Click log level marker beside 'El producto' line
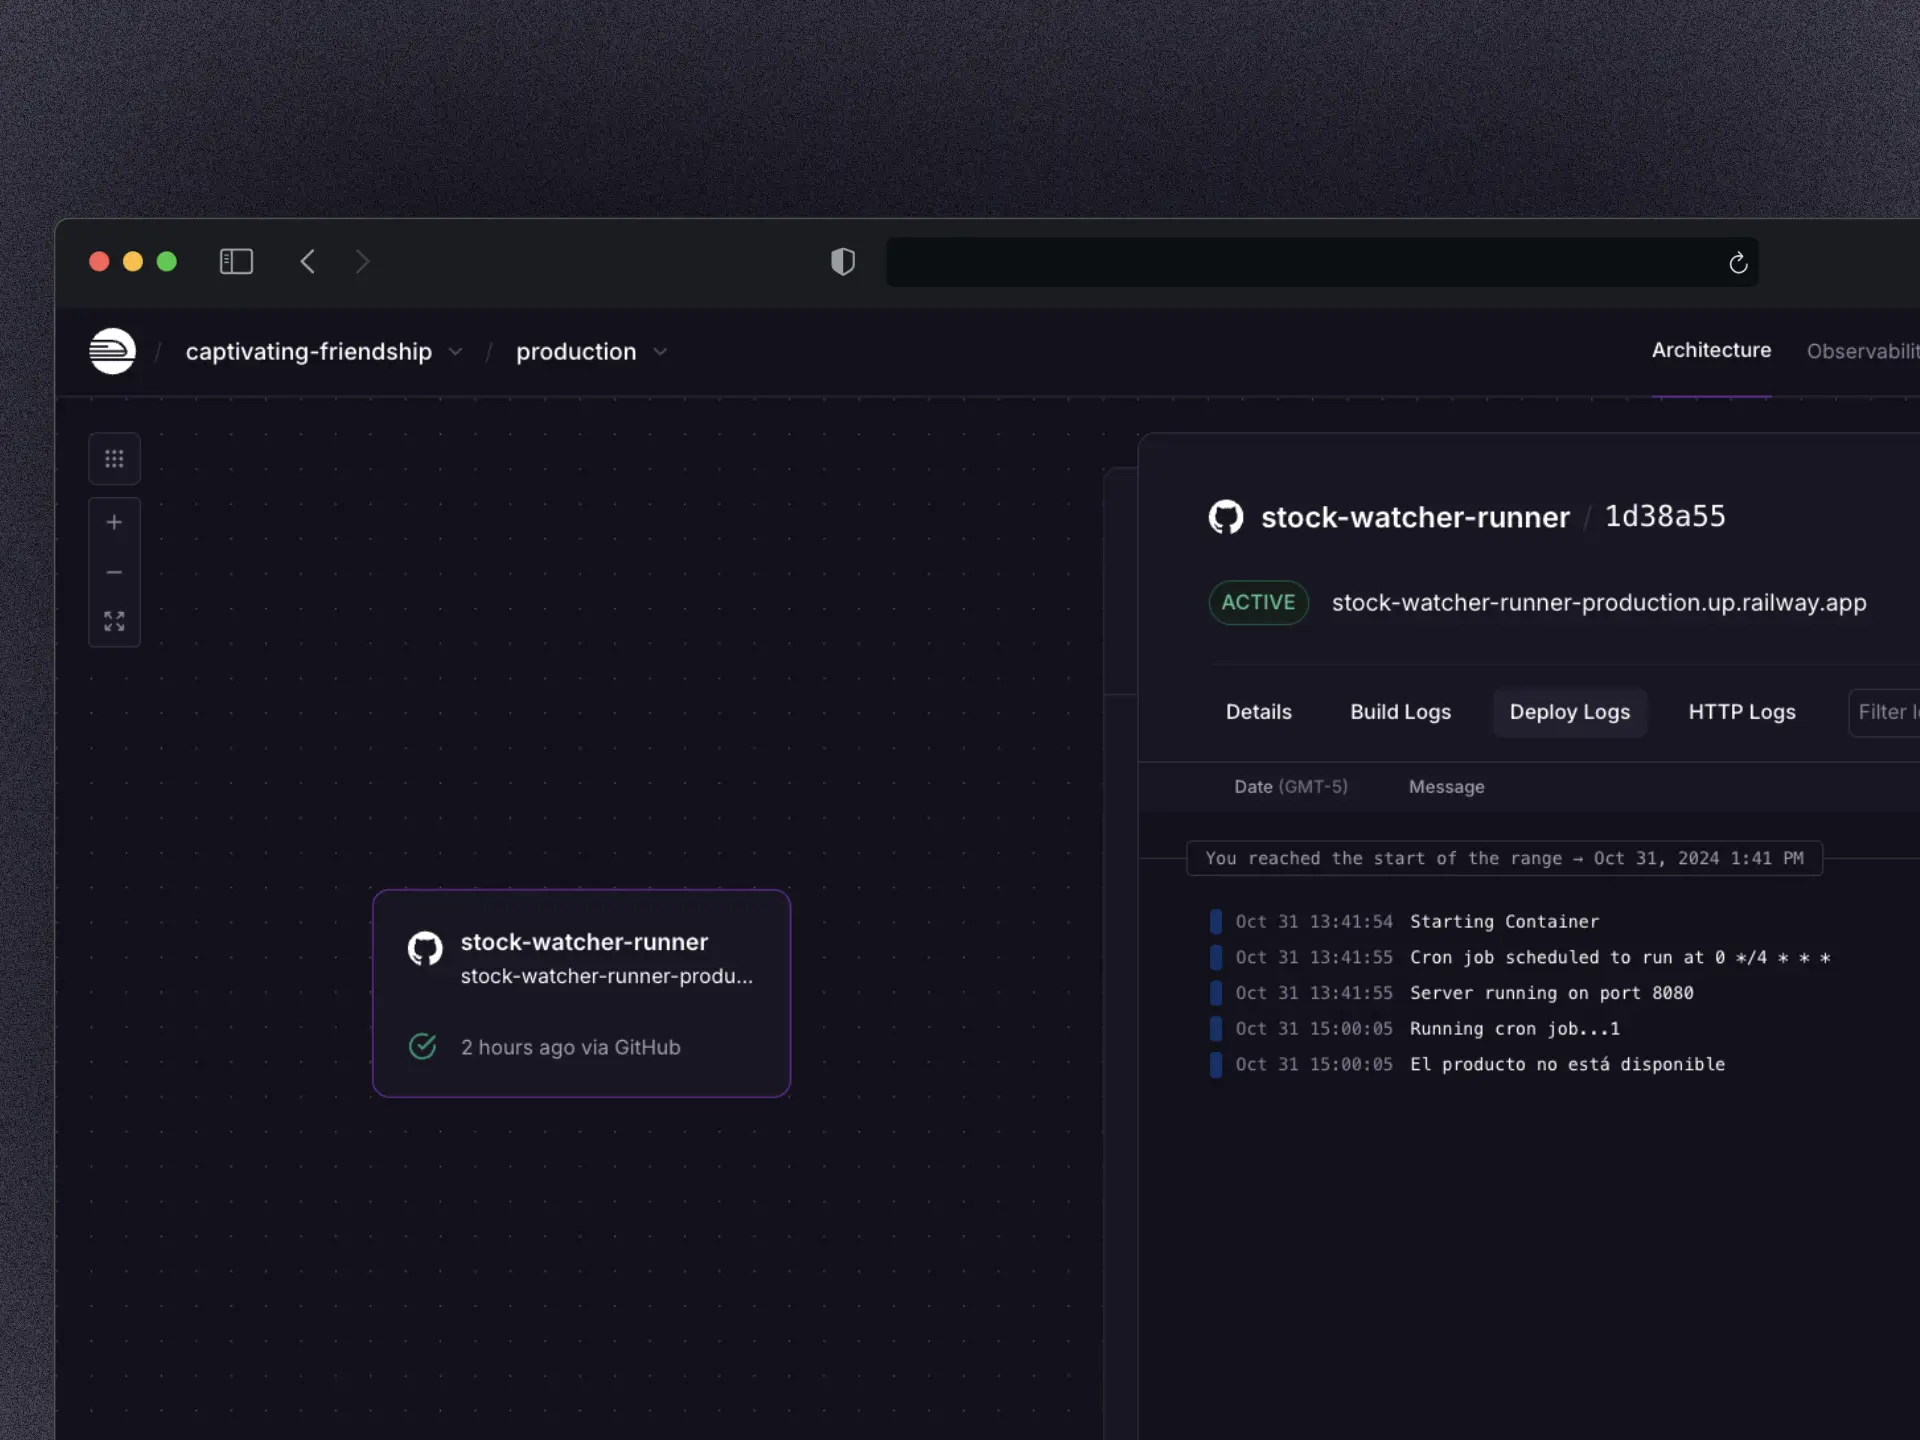 [x=1216, y=1064]
